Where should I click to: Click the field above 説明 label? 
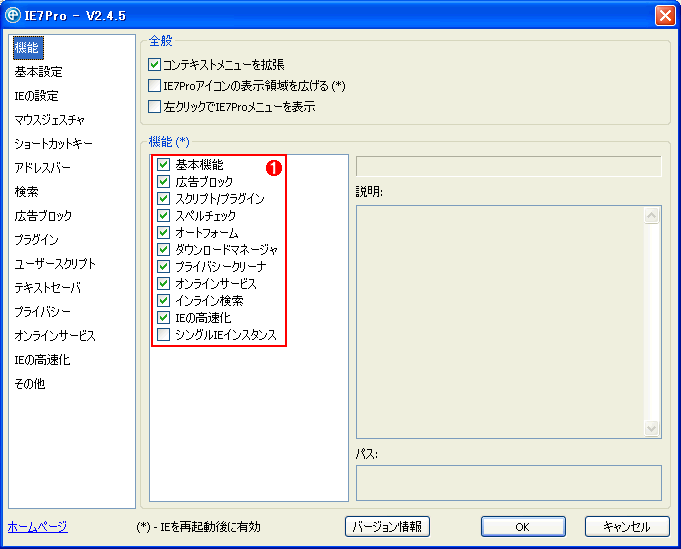(509, 166)
